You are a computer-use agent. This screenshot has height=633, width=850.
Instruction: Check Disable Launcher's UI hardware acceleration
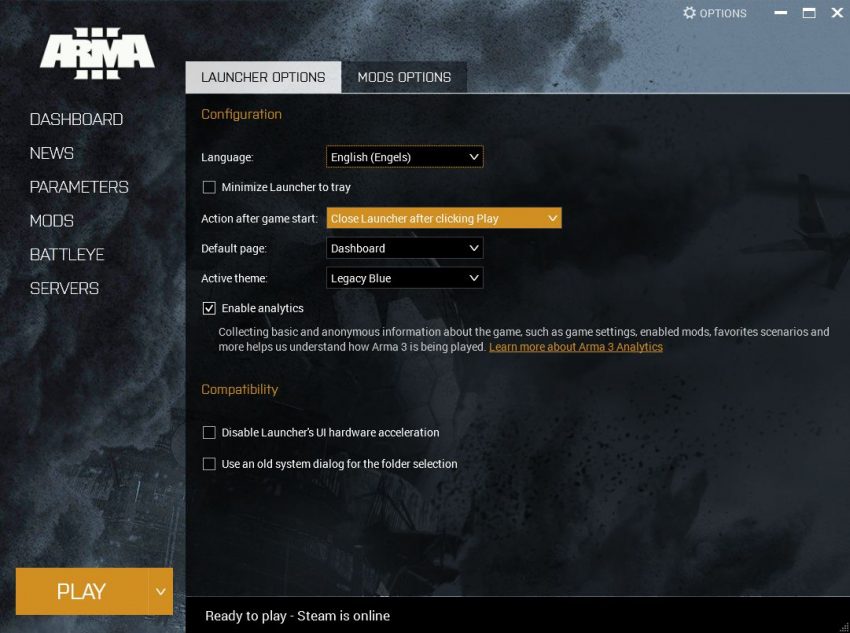[x=209, y=432]
